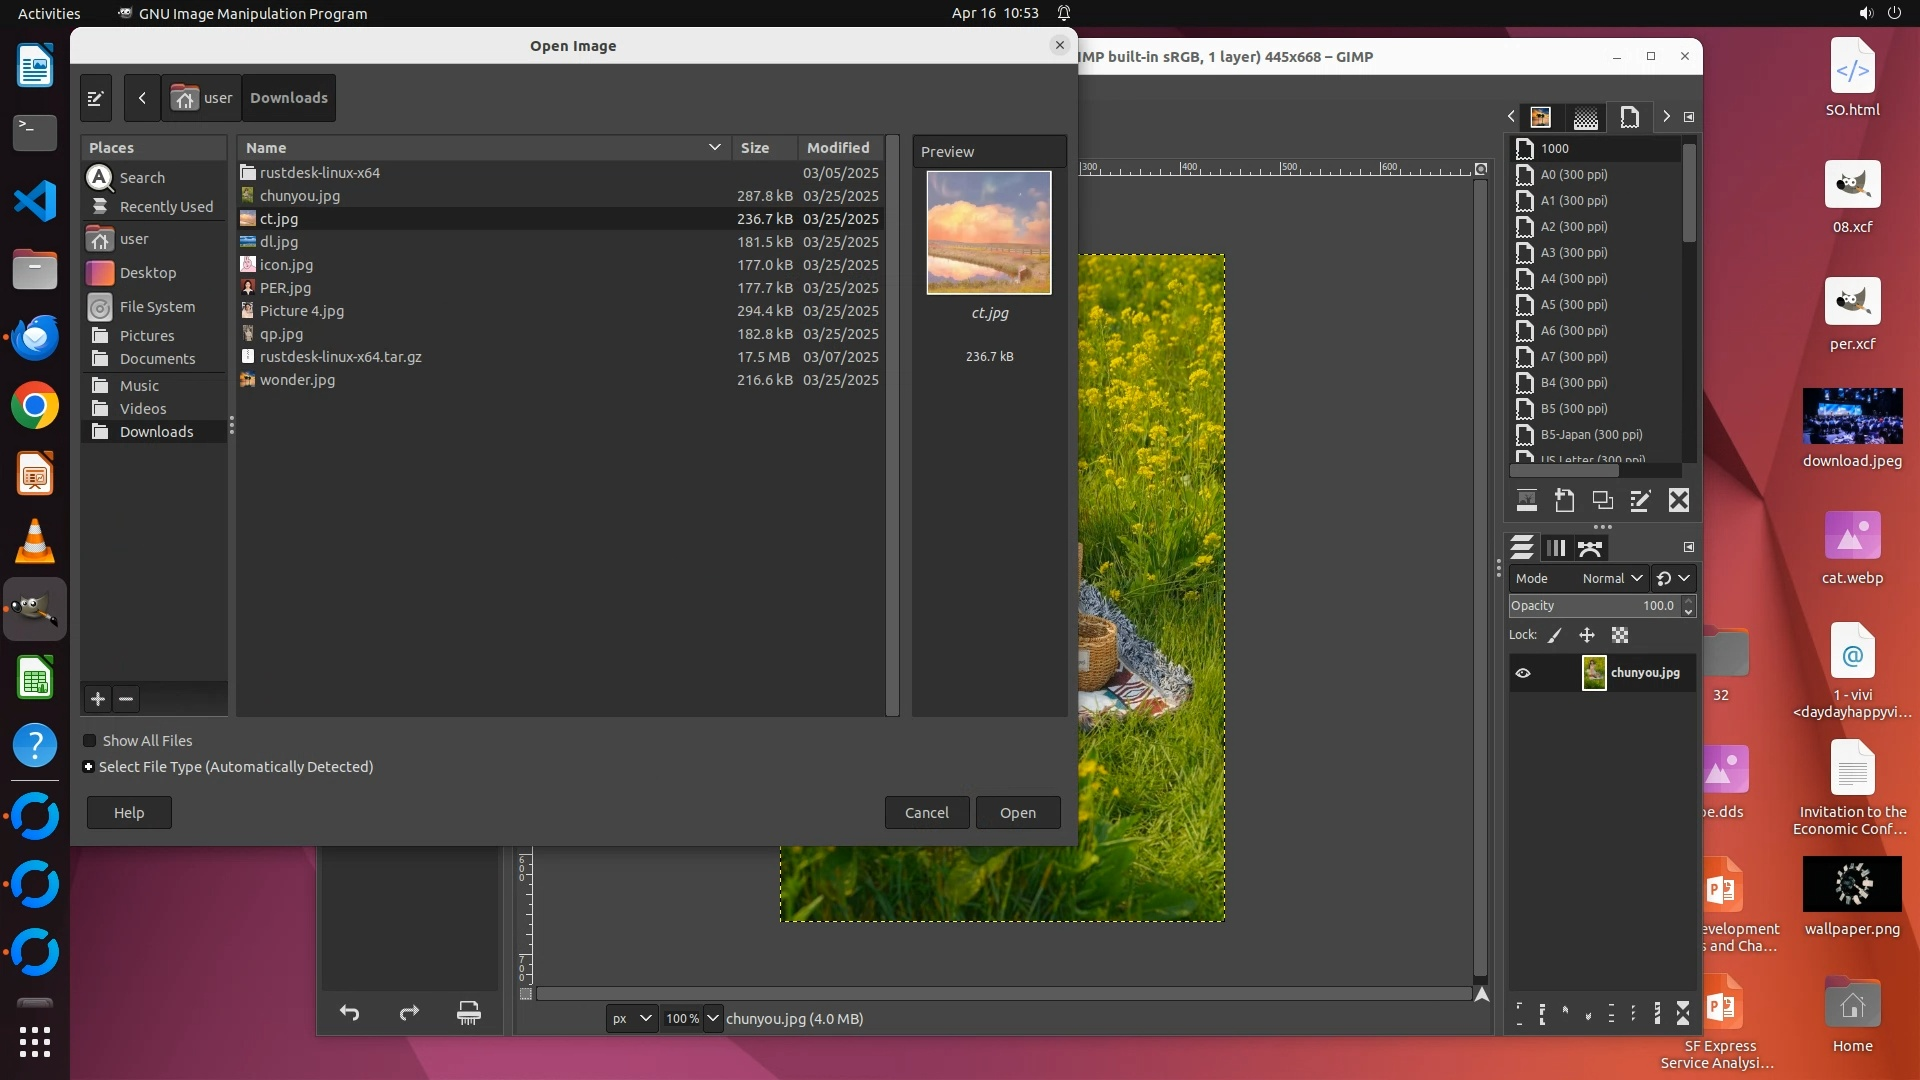This screenshot has height=1080, width=1920.
Task: Click the Cancel button
Action: tap(926, 813)
